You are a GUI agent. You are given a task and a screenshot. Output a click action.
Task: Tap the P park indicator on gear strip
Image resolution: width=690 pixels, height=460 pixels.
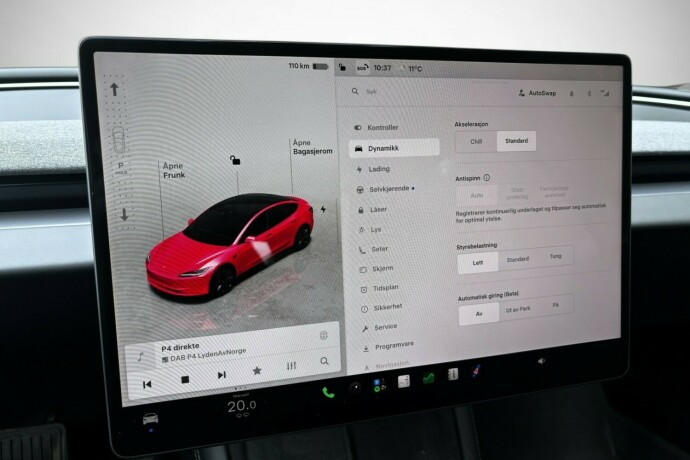pyautogui.click(x=120, y=167)
